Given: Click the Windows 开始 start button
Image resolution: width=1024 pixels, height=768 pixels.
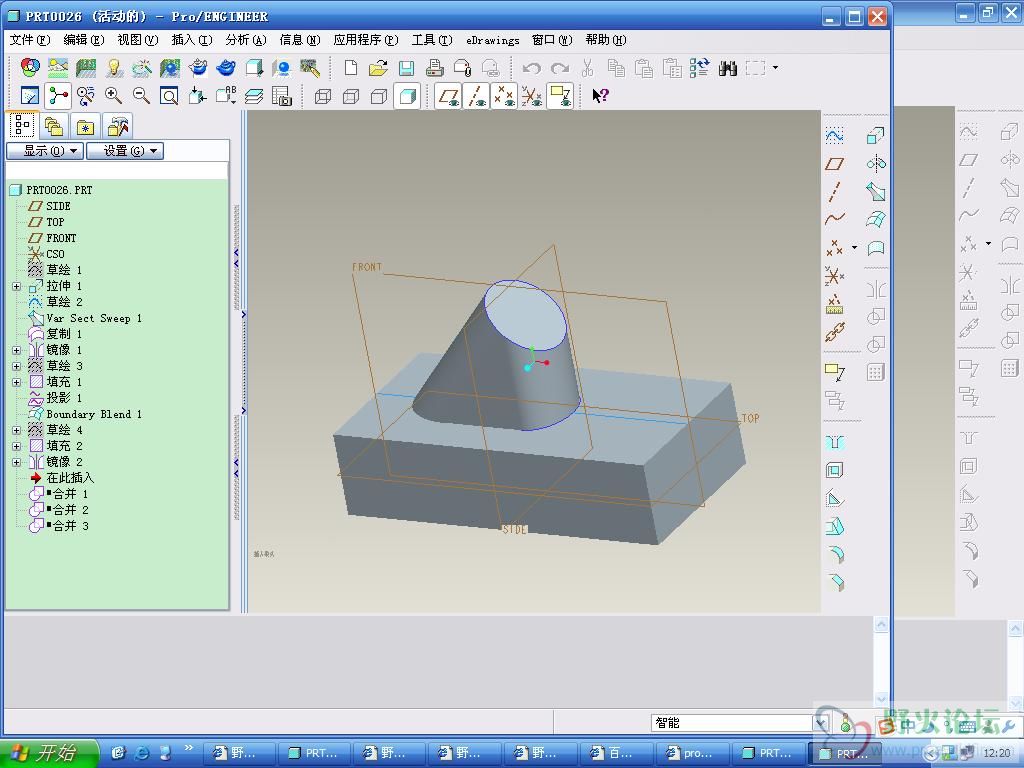Looking at the screenshot, I should click(x=48, y=753).
